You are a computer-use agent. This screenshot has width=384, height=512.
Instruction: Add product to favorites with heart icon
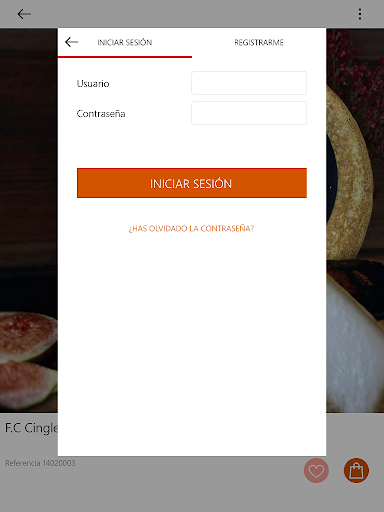(x=316, y=471)
